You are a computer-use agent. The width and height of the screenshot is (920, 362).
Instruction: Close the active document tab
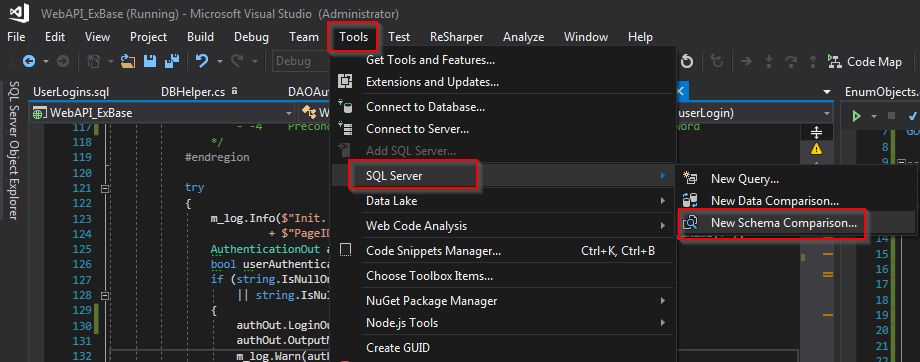tap(680, 91)
